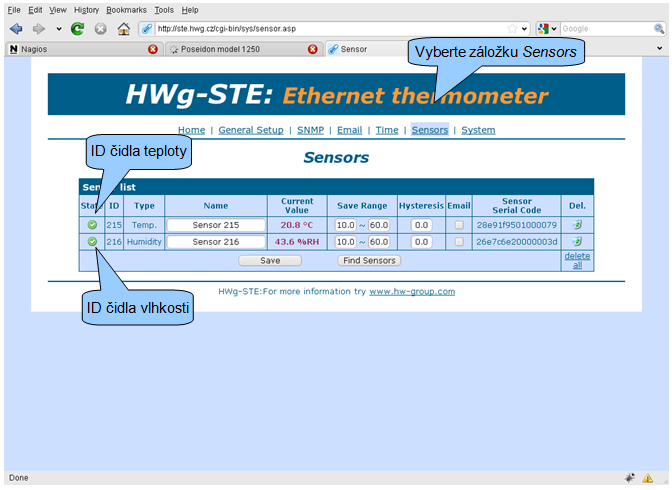Go to the Home link in navigation
This screenshot has width=672, height=490.
[x=192, y=130]
